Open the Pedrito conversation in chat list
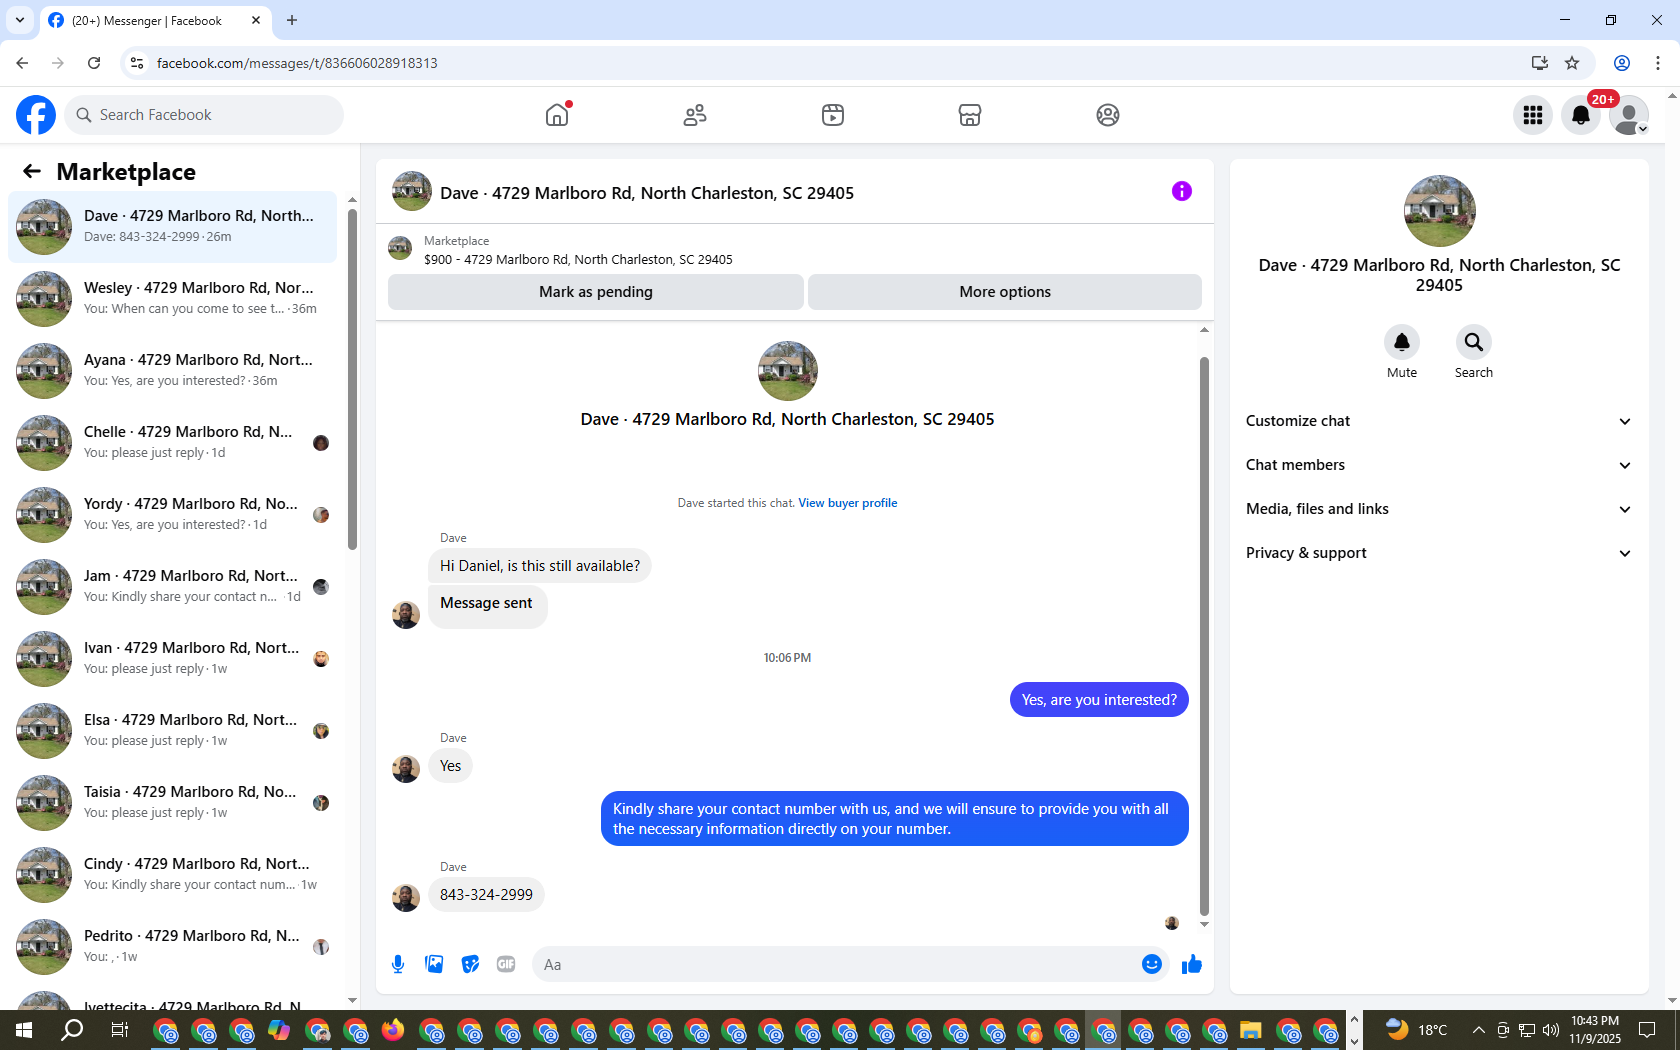 173,947
